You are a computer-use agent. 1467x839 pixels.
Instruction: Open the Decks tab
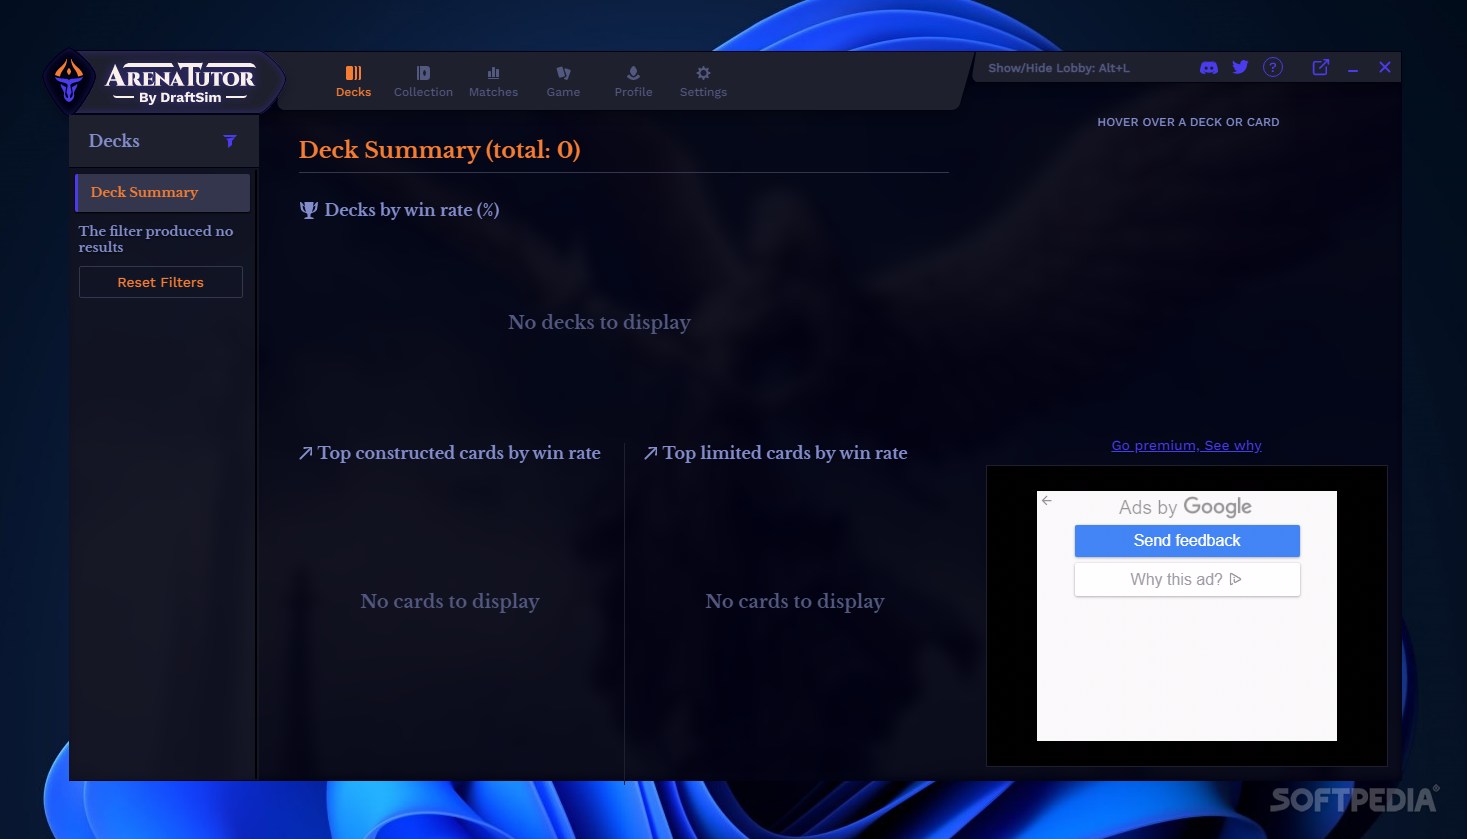353,81
